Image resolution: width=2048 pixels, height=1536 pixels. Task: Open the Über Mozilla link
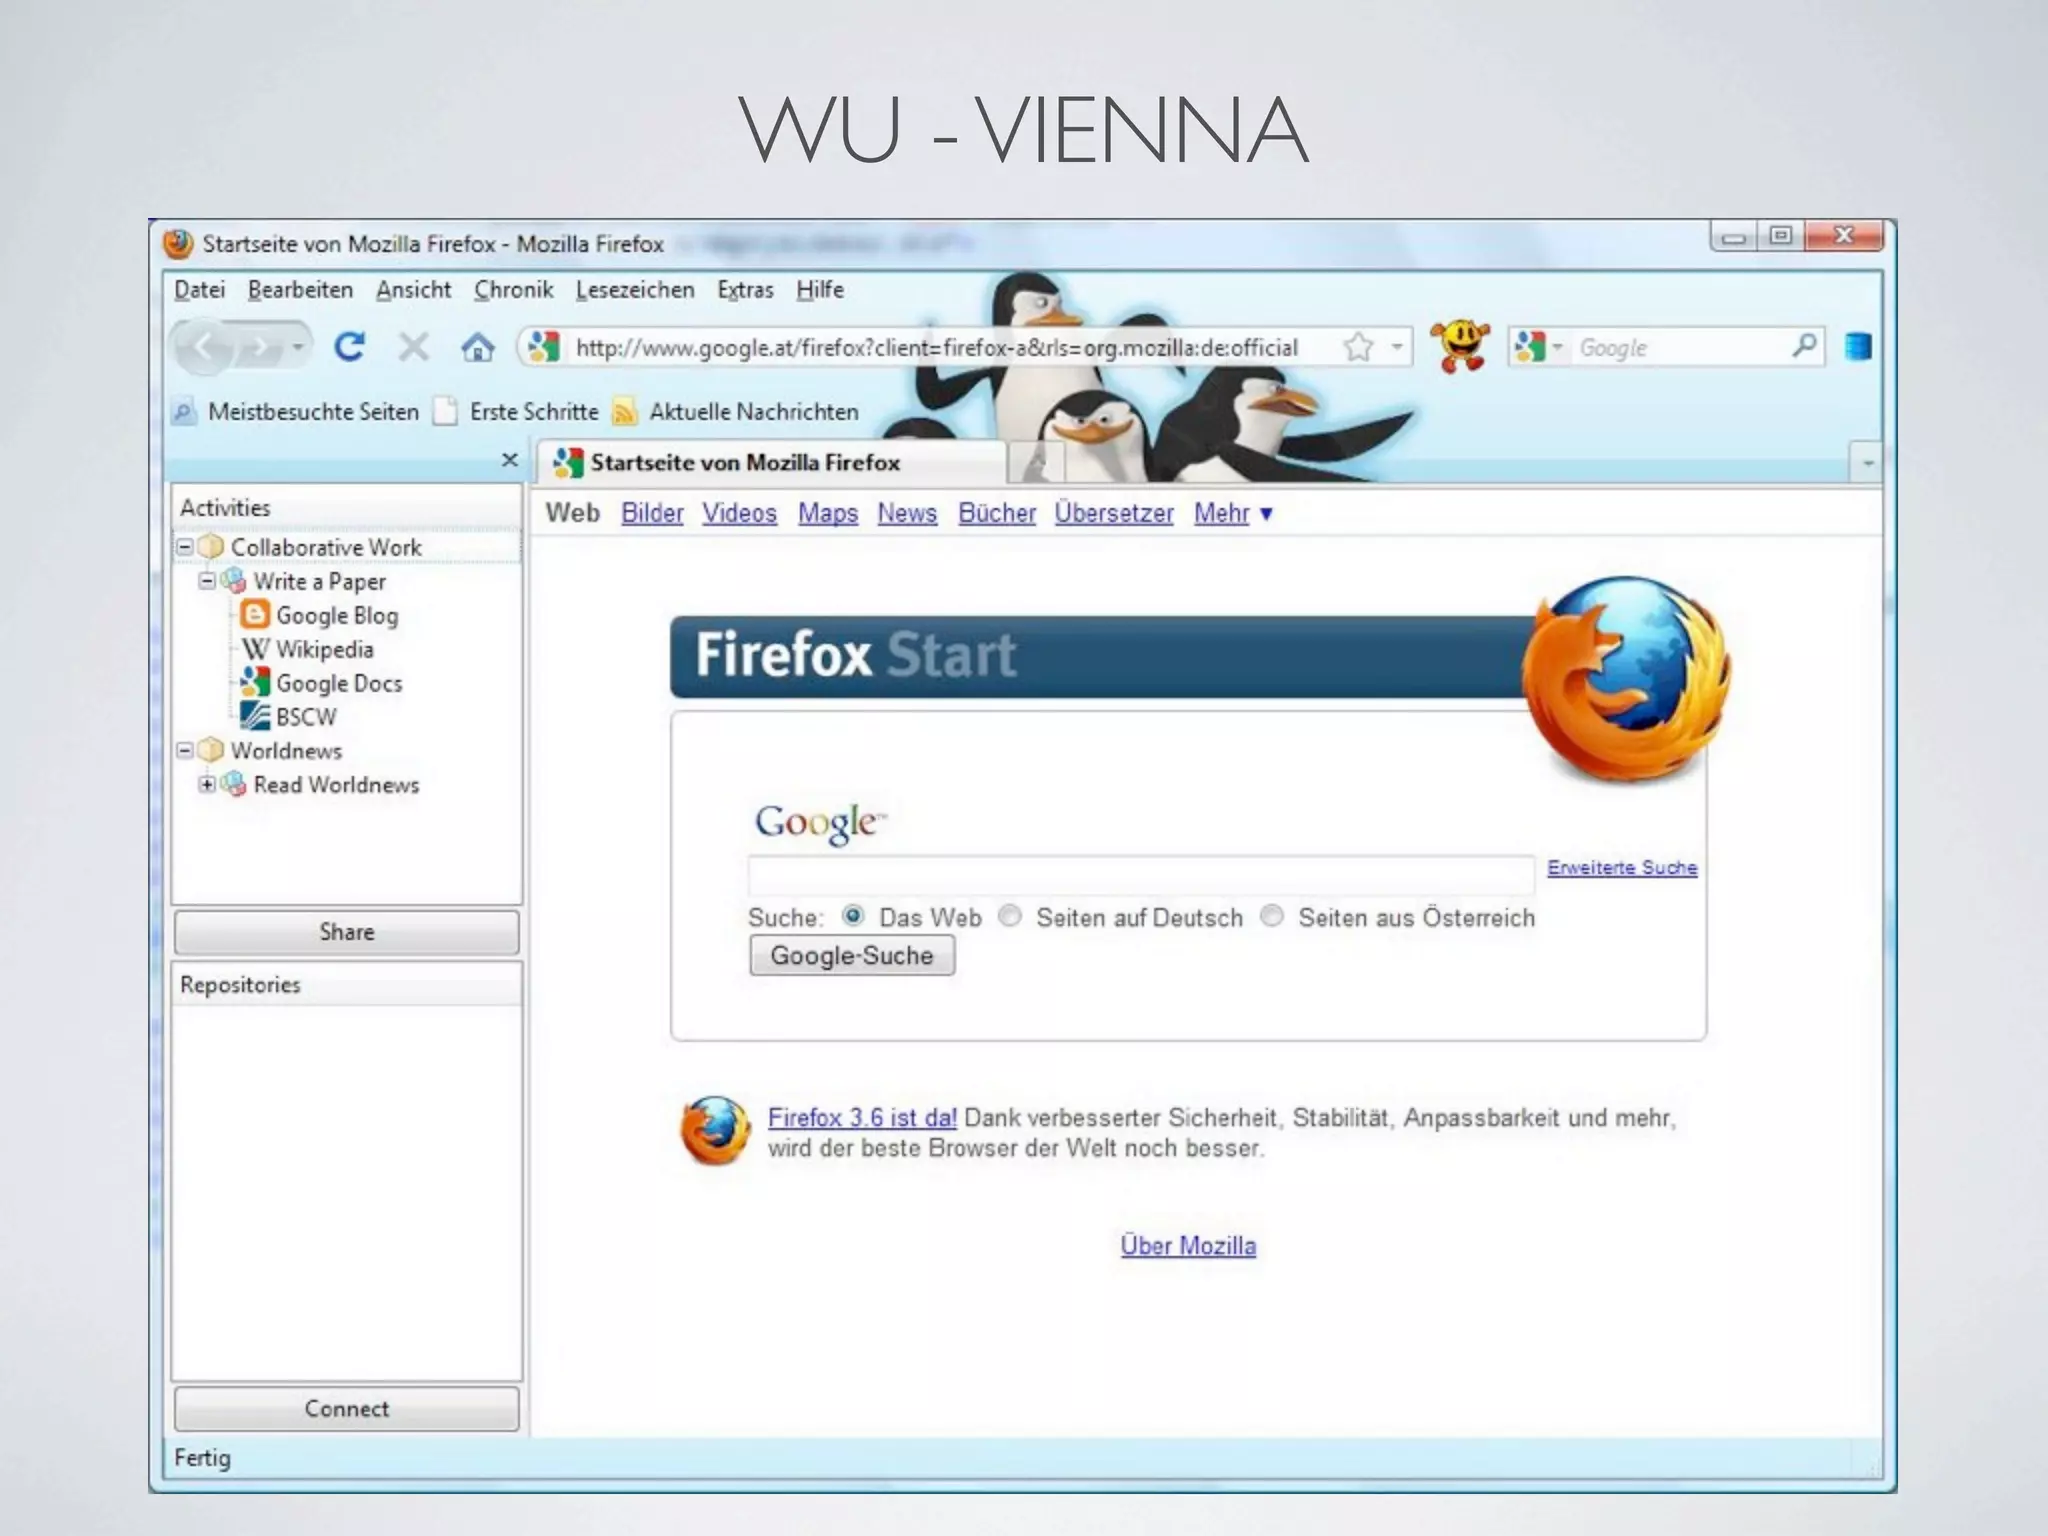(x=1188, y=1245)
